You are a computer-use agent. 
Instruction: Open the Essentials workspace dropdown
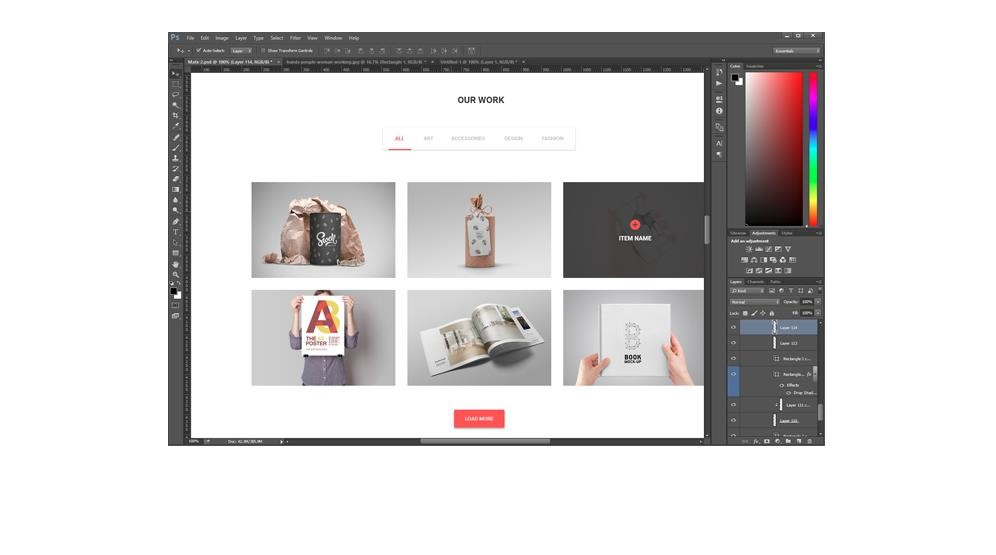[796, 50]
